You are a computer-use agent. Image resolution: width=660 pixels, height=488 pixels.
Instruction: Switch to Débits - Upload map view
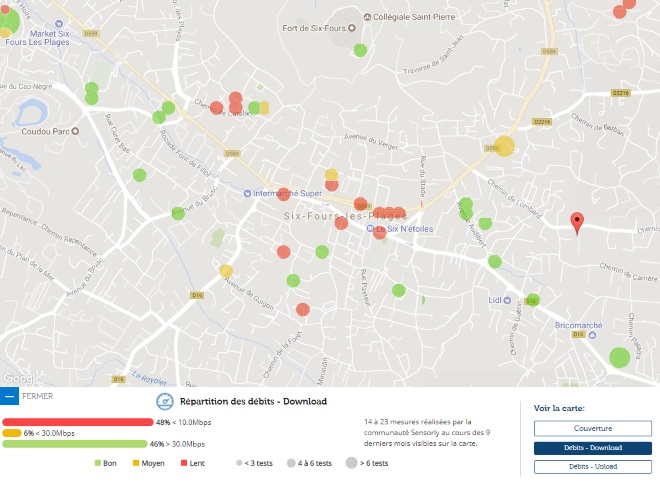(x=585, y=466)
